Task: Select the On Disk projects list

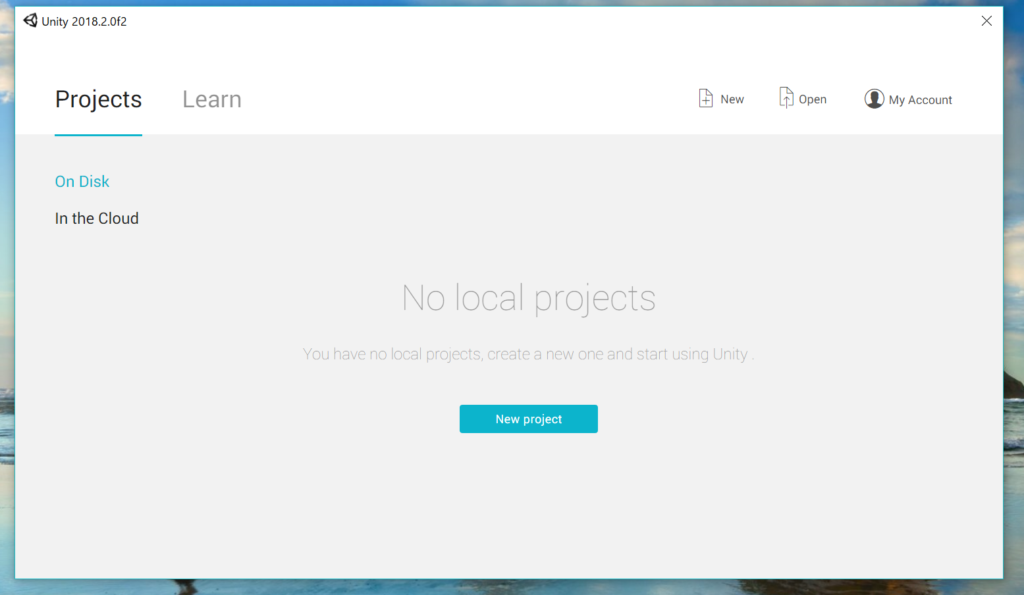Action: coord(82,182)
